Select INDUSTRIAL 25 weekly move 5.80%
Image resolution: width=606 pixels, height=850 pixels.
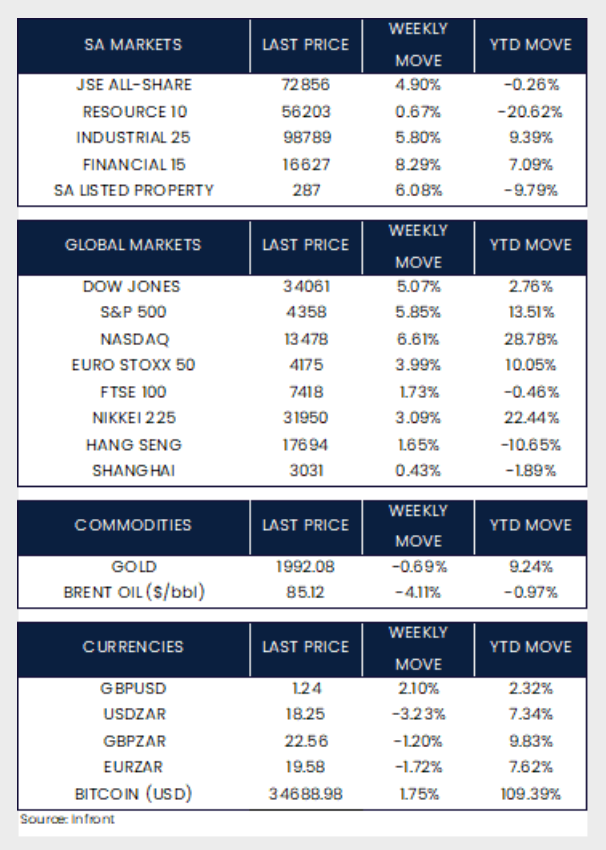(417, 138)
